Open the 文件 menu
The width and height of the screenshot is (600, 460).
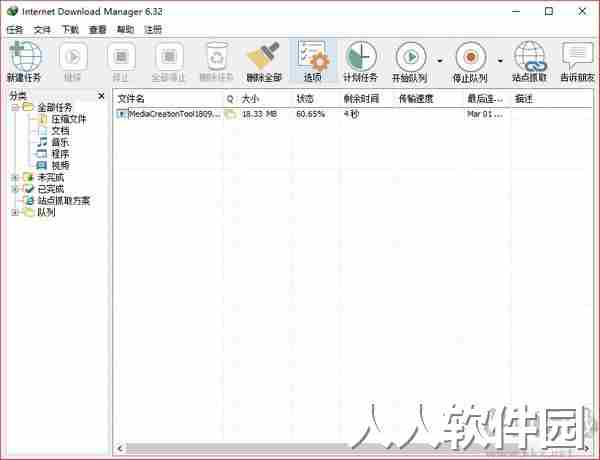42,29
